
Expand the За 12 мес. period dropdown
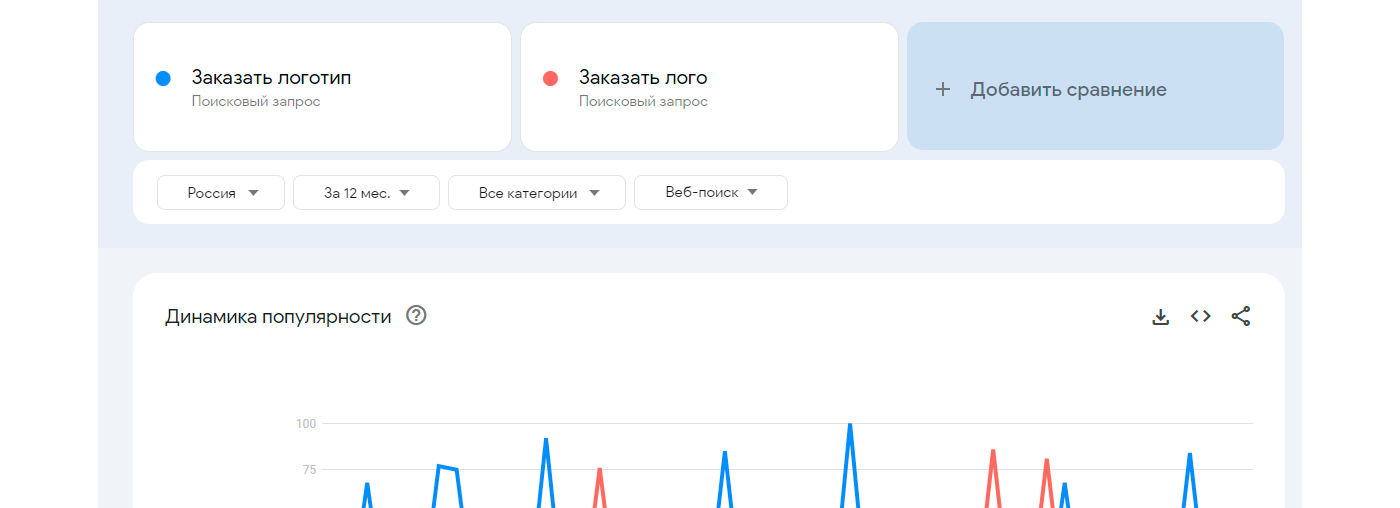[366, 193]
